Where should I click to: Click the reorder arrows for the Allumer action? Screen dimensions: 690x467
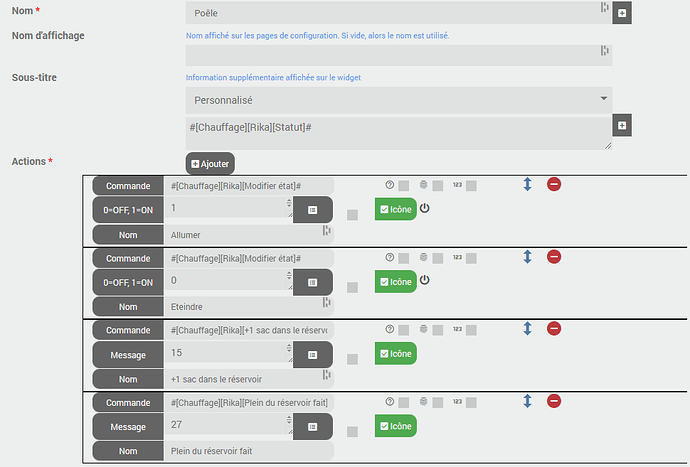coord(527,185)
